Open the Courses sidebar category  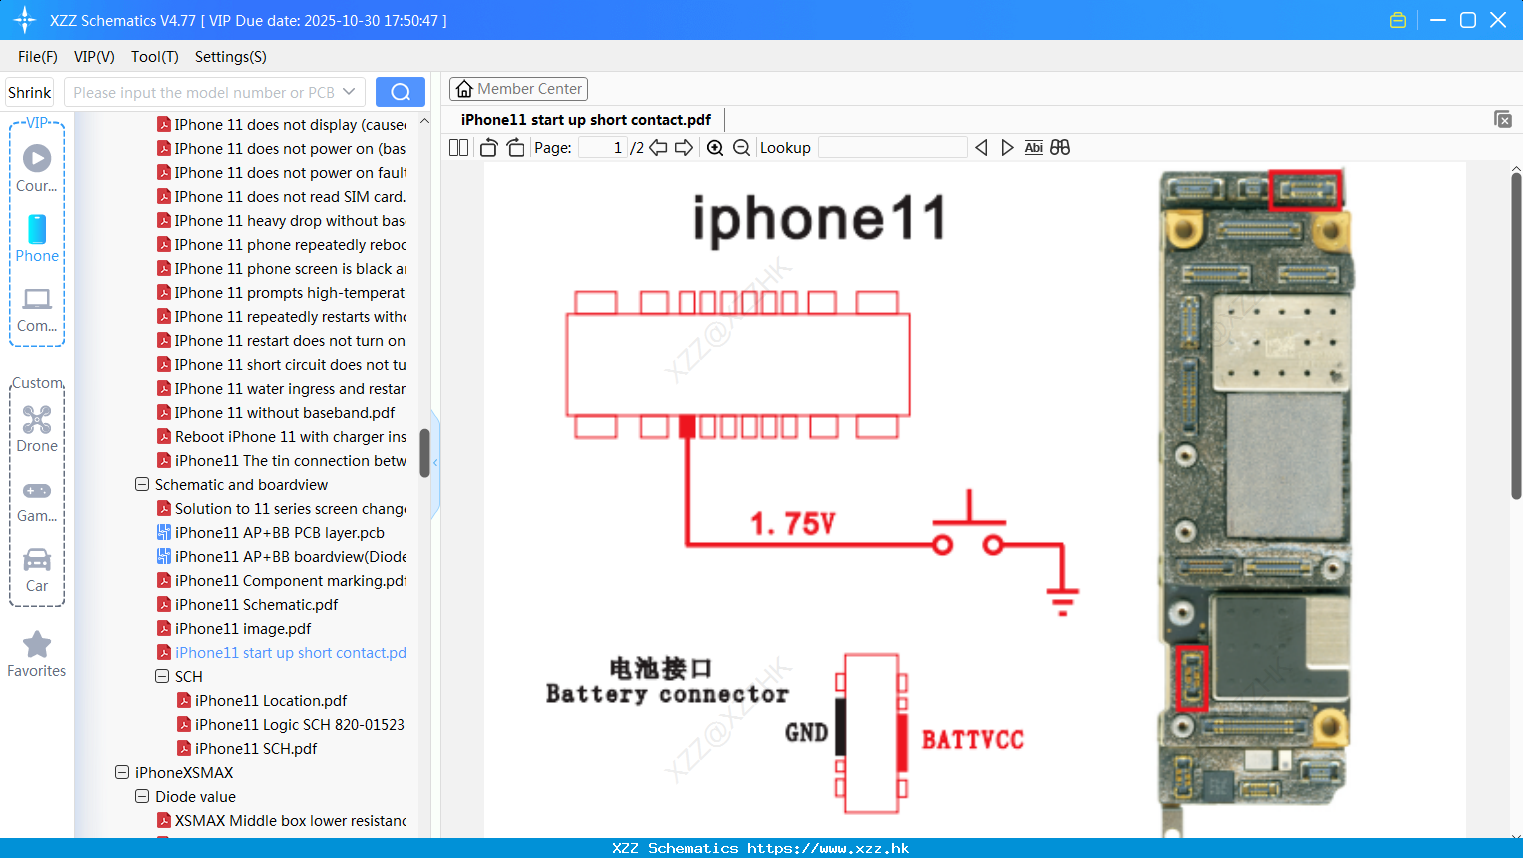pos(37,169)
